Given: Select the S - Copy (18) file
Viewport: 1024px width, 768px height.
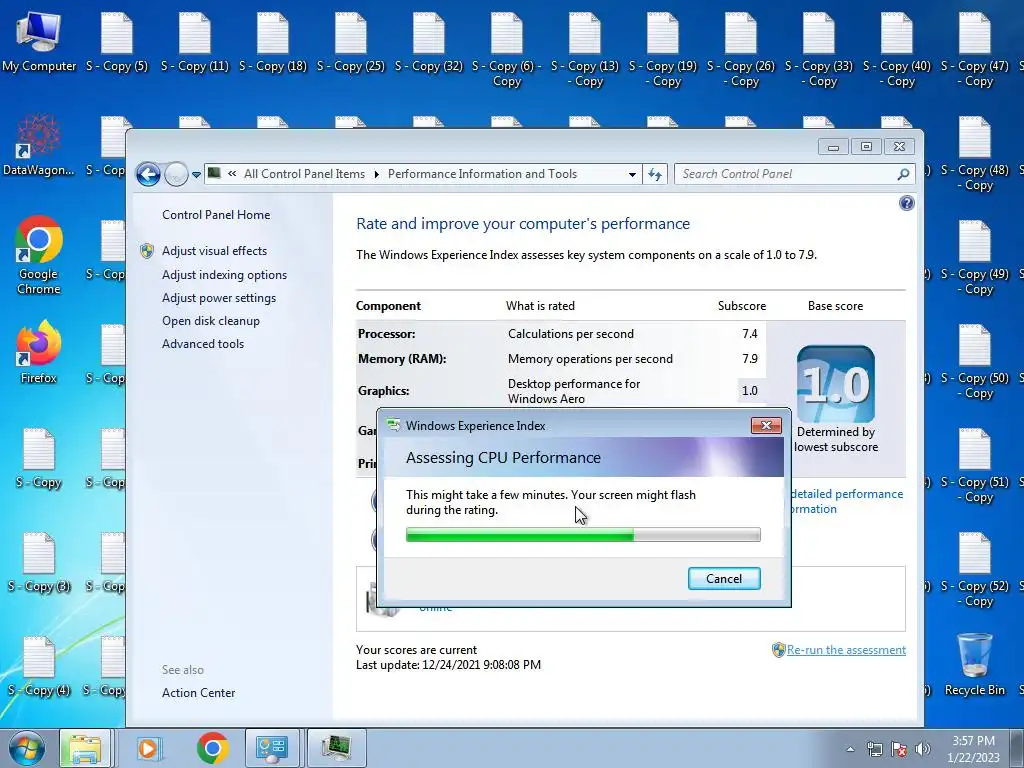Looking at the screenshot, I should point(272,42).
